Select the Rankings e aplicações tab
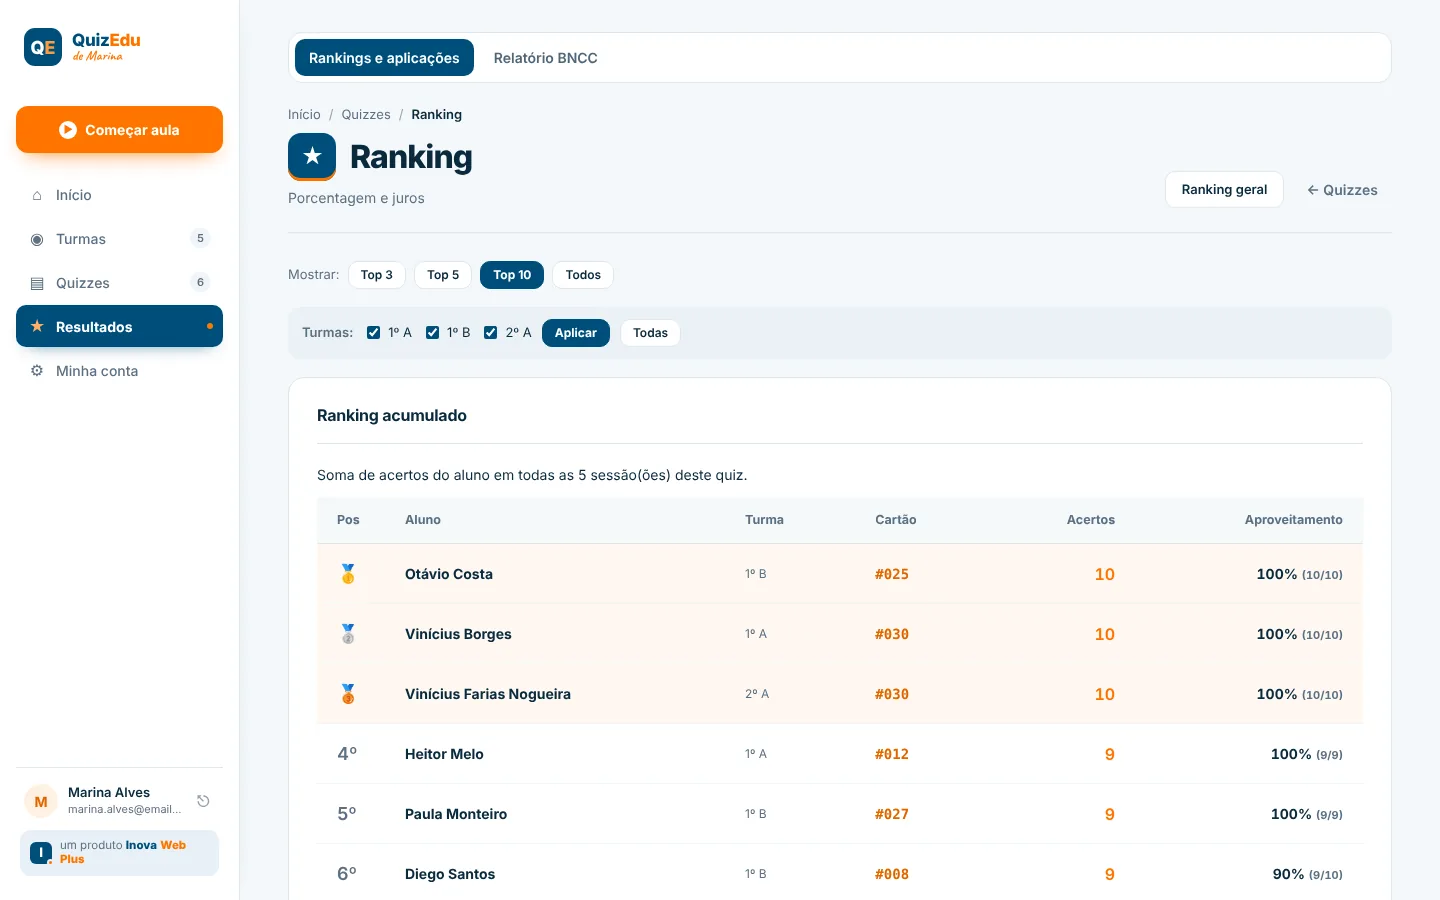Screen dimensions: 1440x900 pos(384,58)
